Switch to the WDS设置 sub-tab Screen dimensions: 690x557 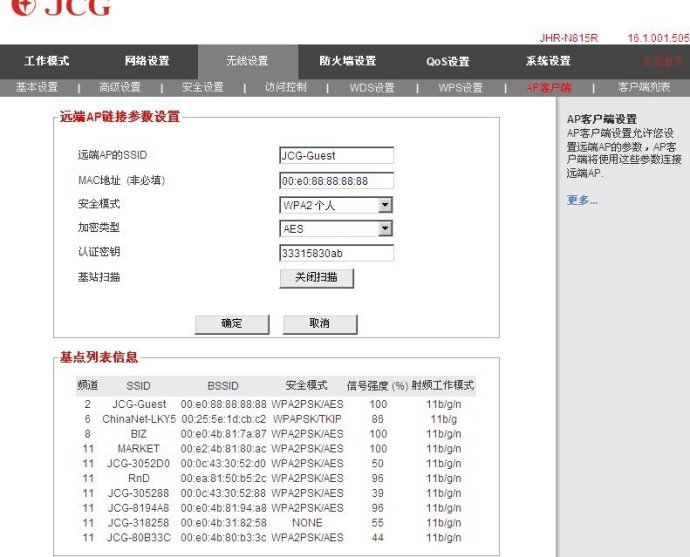[372, 88]
